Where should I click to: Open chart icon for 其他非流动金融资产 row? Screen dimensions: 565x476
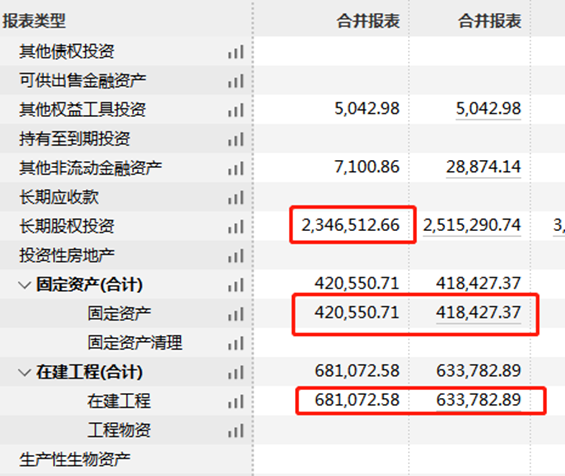(236, 169)
